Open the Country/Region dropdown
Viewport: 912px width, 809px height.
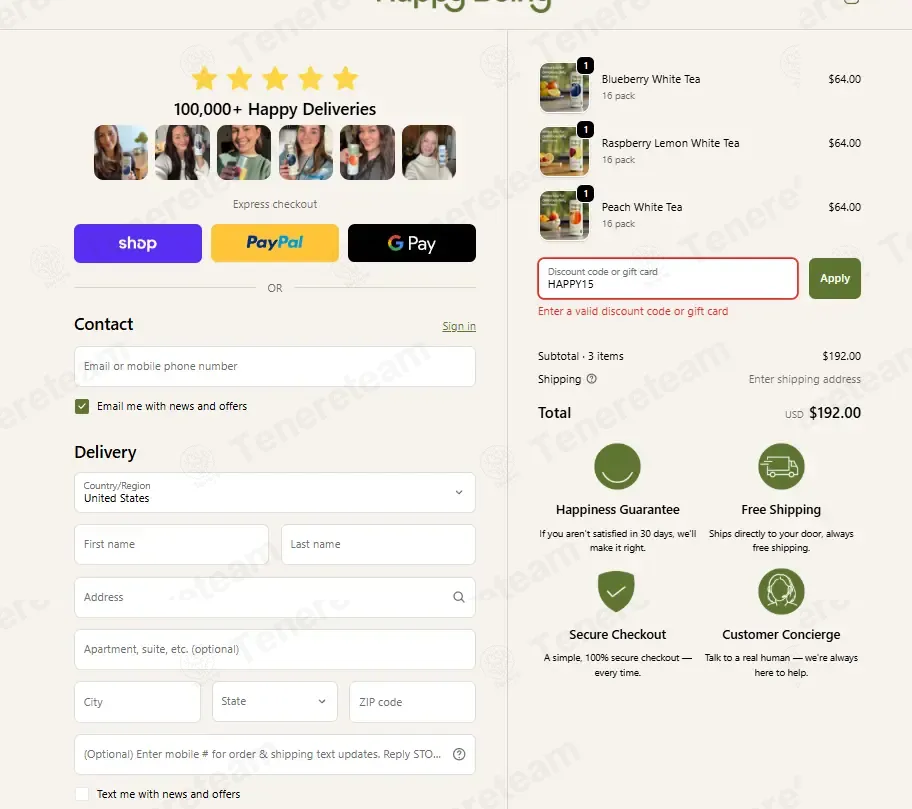click(x=275, y=493)
